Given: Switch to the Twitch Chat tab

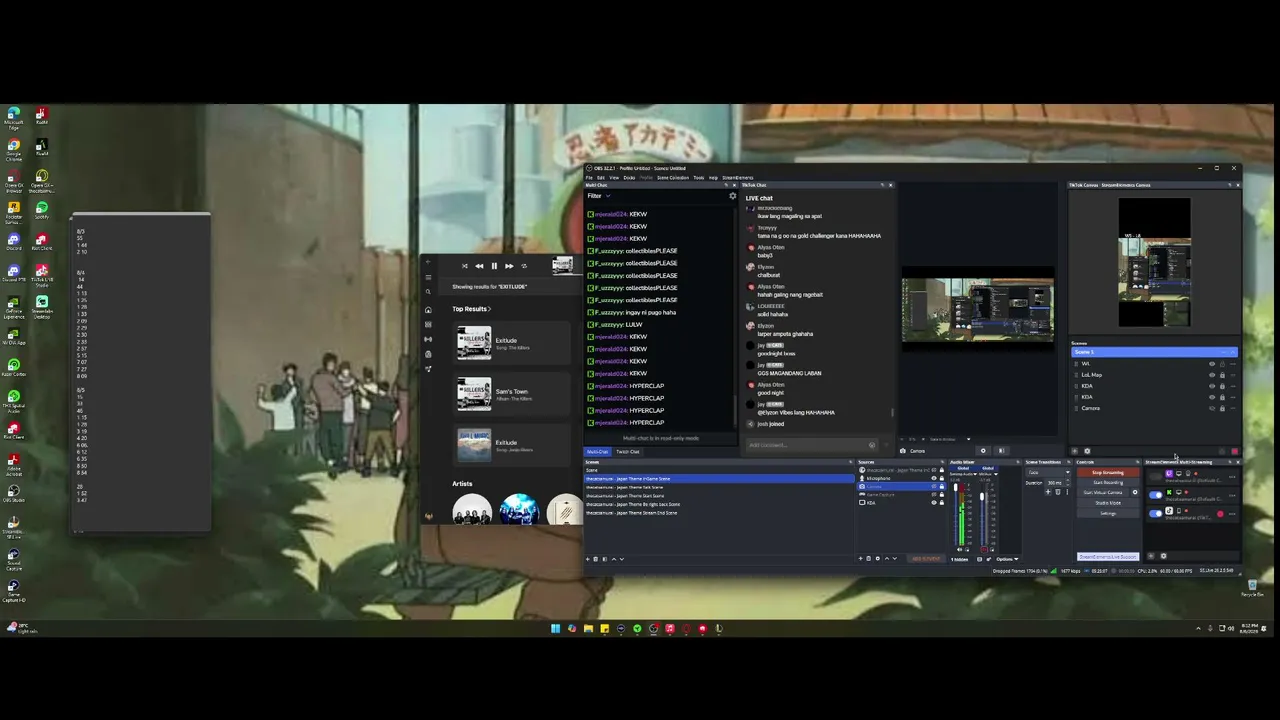Looking at the screenshot, I should click(627, 452).
